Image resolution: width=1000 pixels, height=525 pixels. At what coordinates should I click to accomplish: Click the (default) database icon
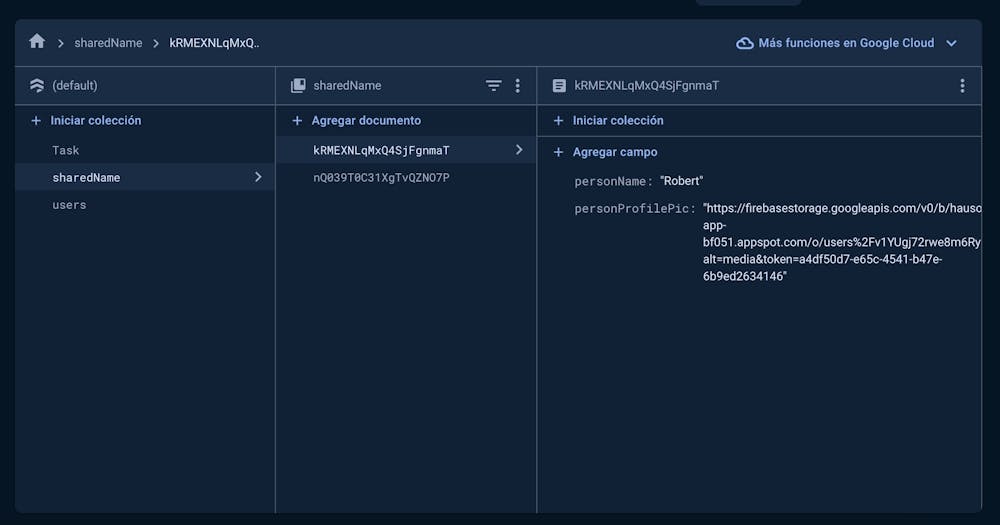click(x=37, y=86)
